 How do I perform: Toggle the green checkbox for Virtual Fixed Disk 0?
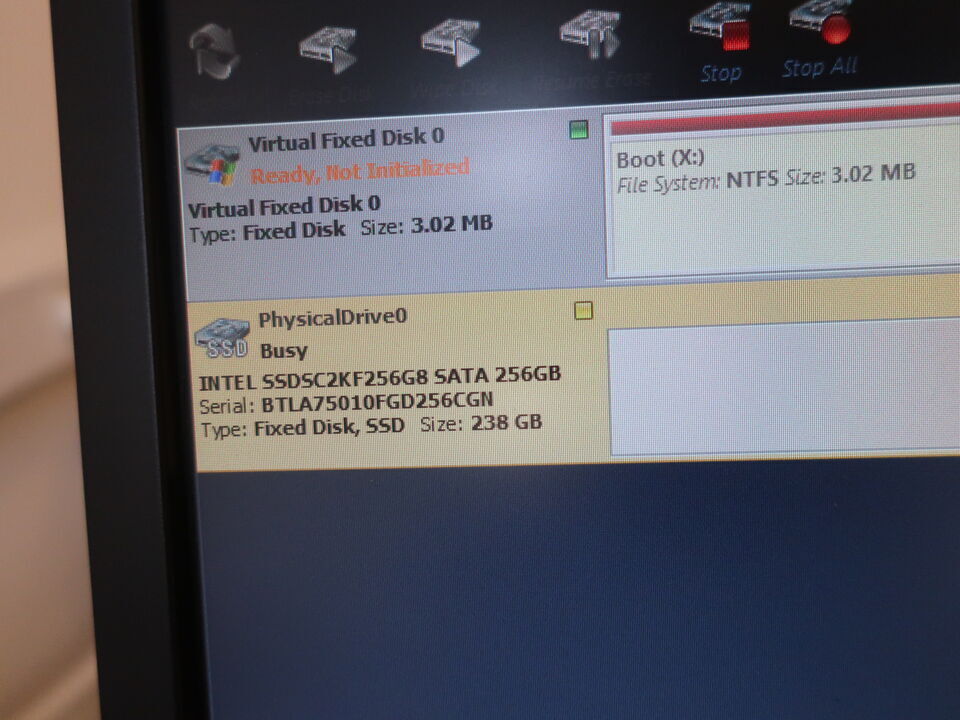point(578,130)
